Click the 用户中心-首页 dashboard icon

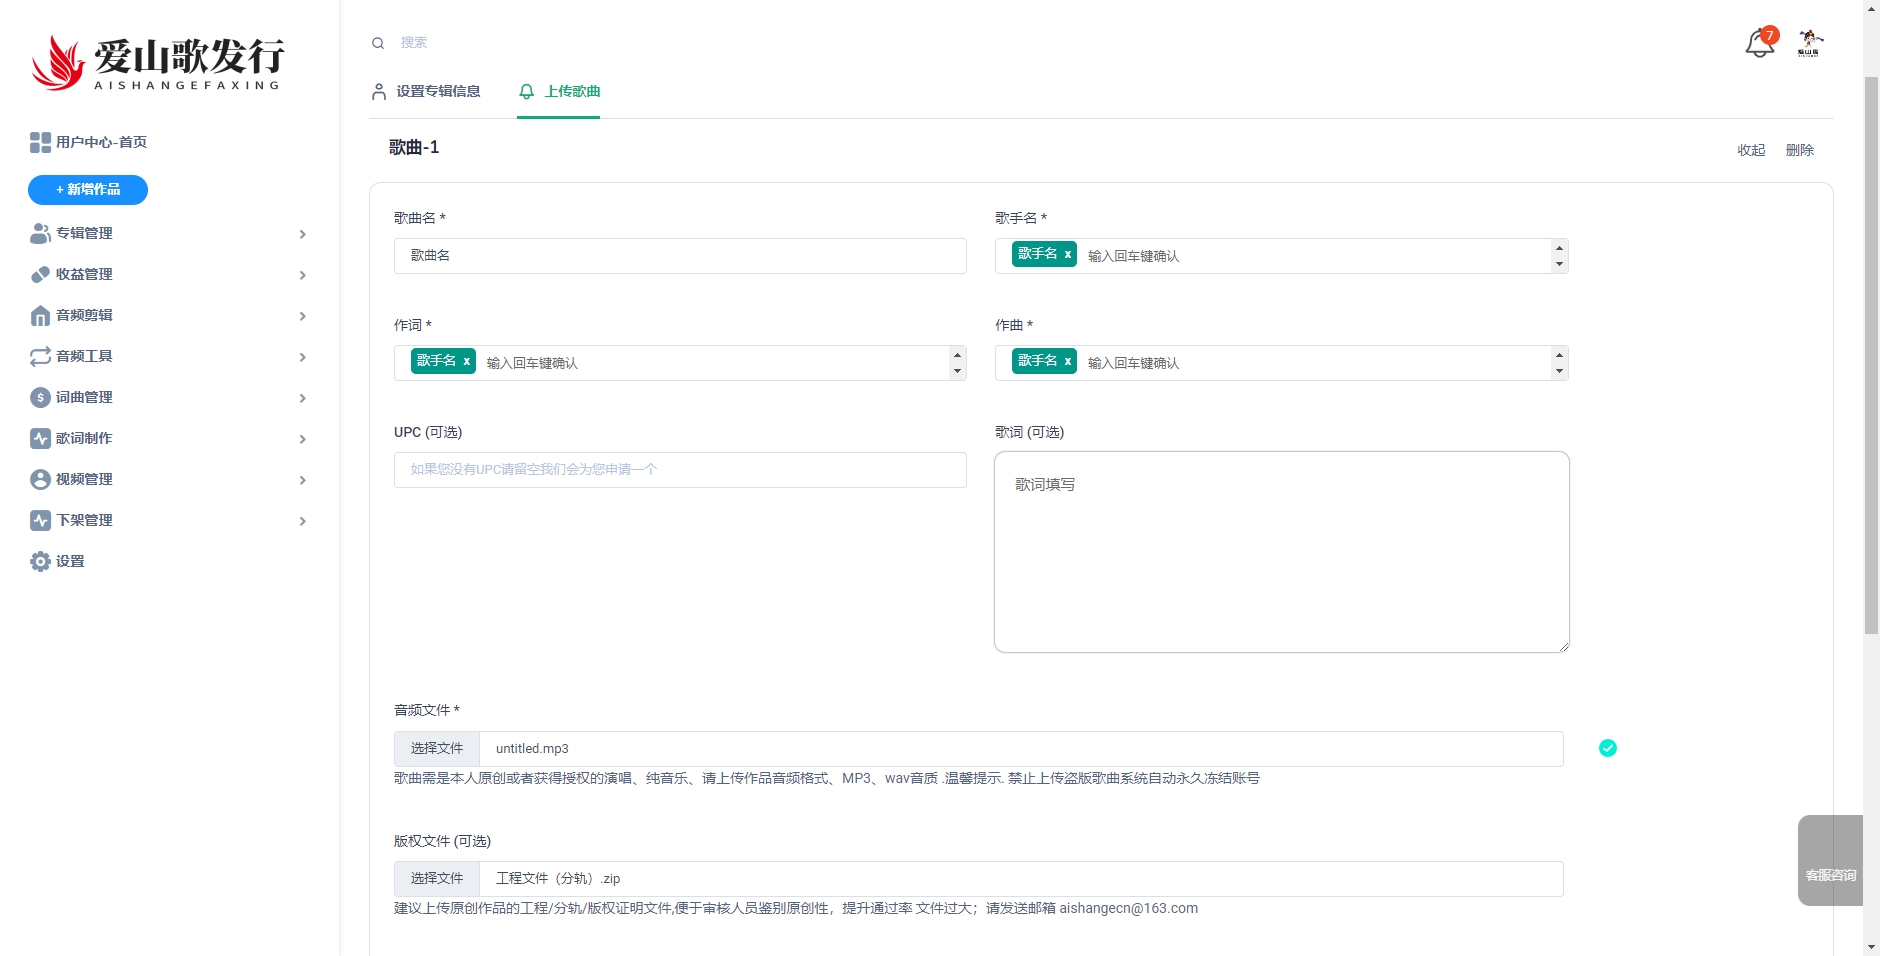point(40,143)
